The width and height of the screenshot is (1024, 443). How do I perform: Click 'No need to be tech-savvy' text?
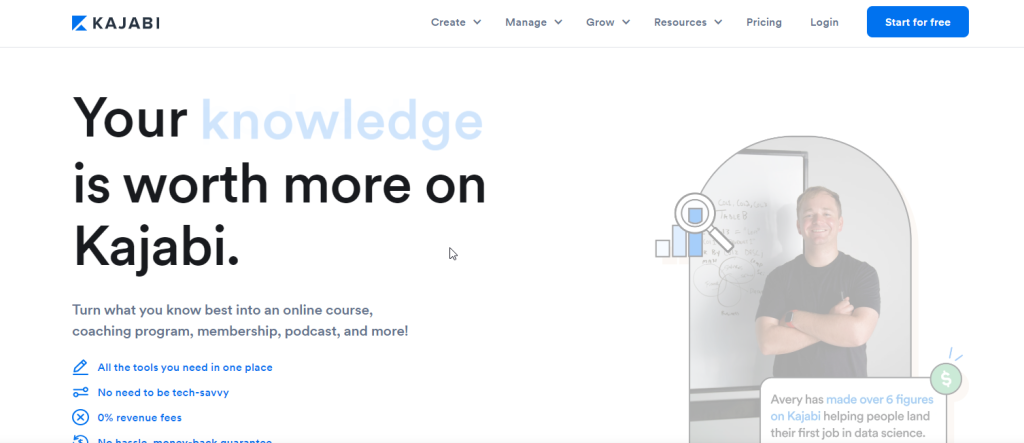[163, 393]
